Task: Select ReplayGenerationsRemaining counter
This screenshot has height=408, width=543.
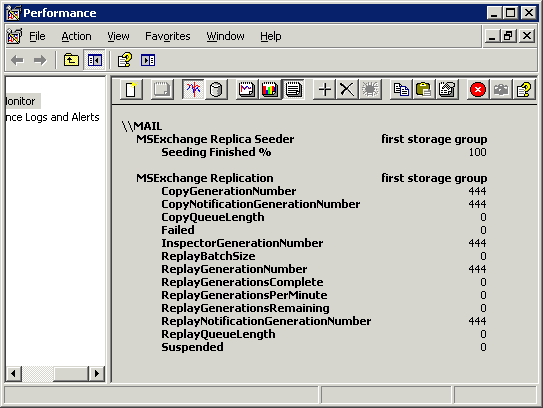Action: (x=245, y=308)
